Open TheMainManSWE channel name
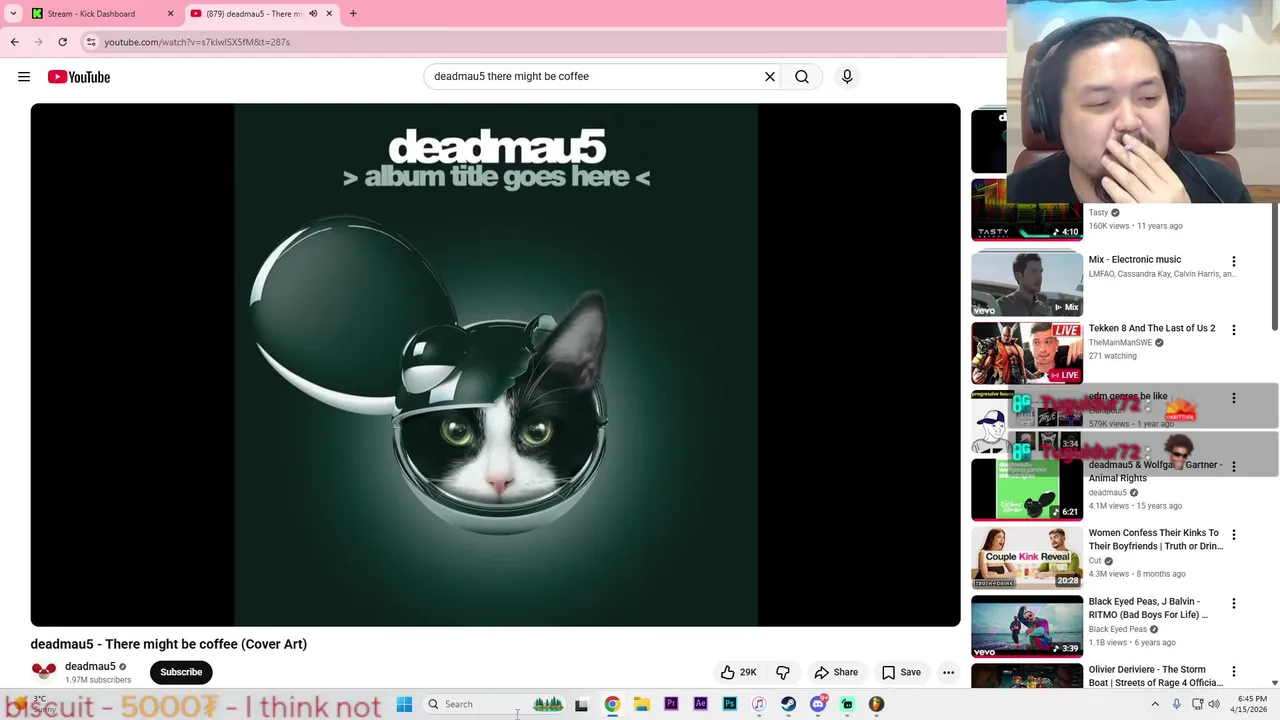 click(1120, 343)
